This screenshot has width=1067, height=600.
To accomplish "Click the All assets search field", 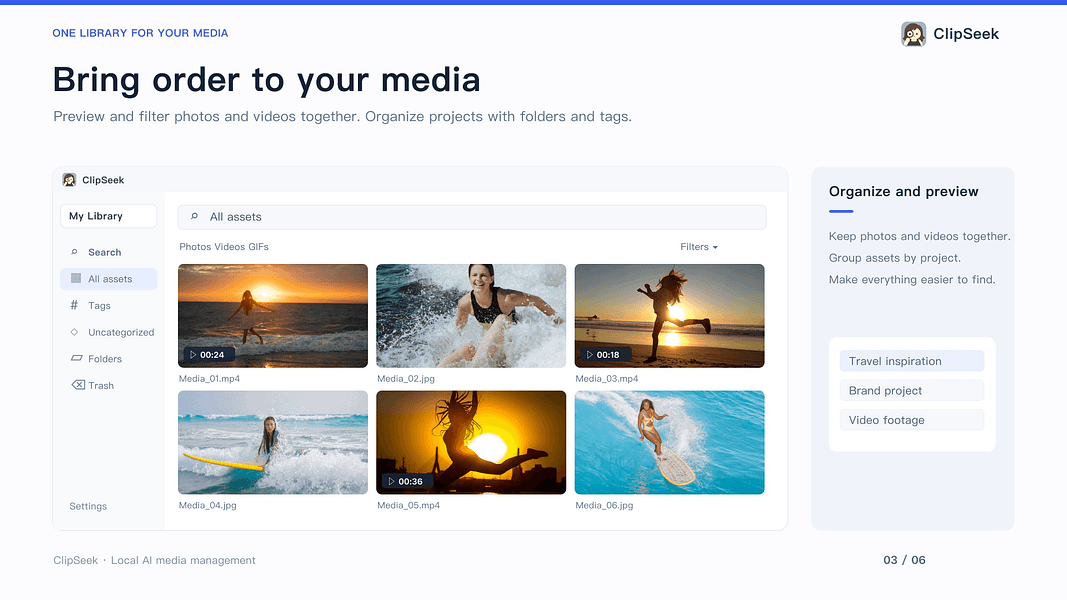I will click(x=472, y=217).
